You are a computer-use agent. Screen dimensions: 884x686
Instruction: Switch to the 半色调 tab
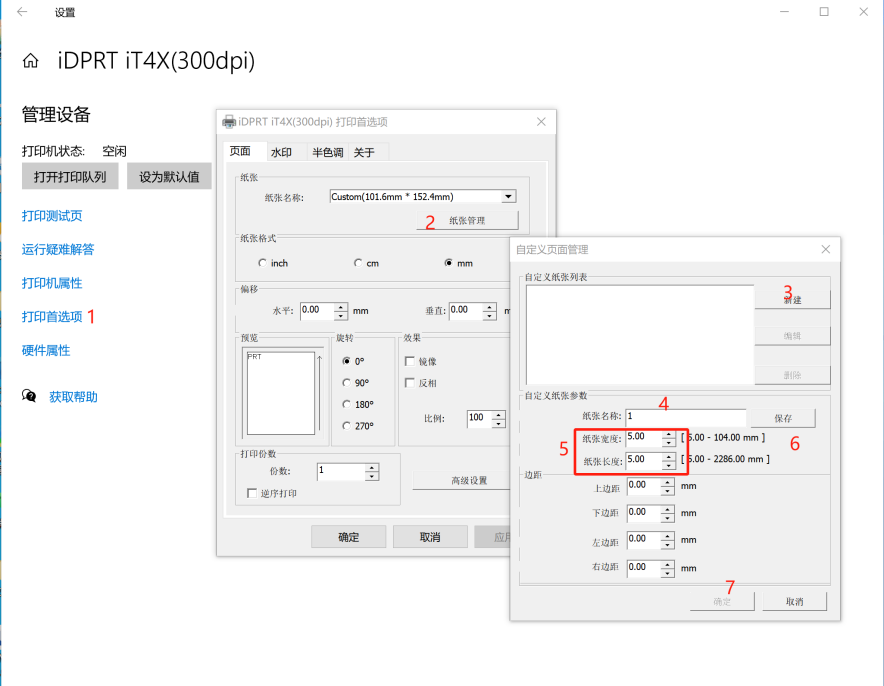click(328, 152)
